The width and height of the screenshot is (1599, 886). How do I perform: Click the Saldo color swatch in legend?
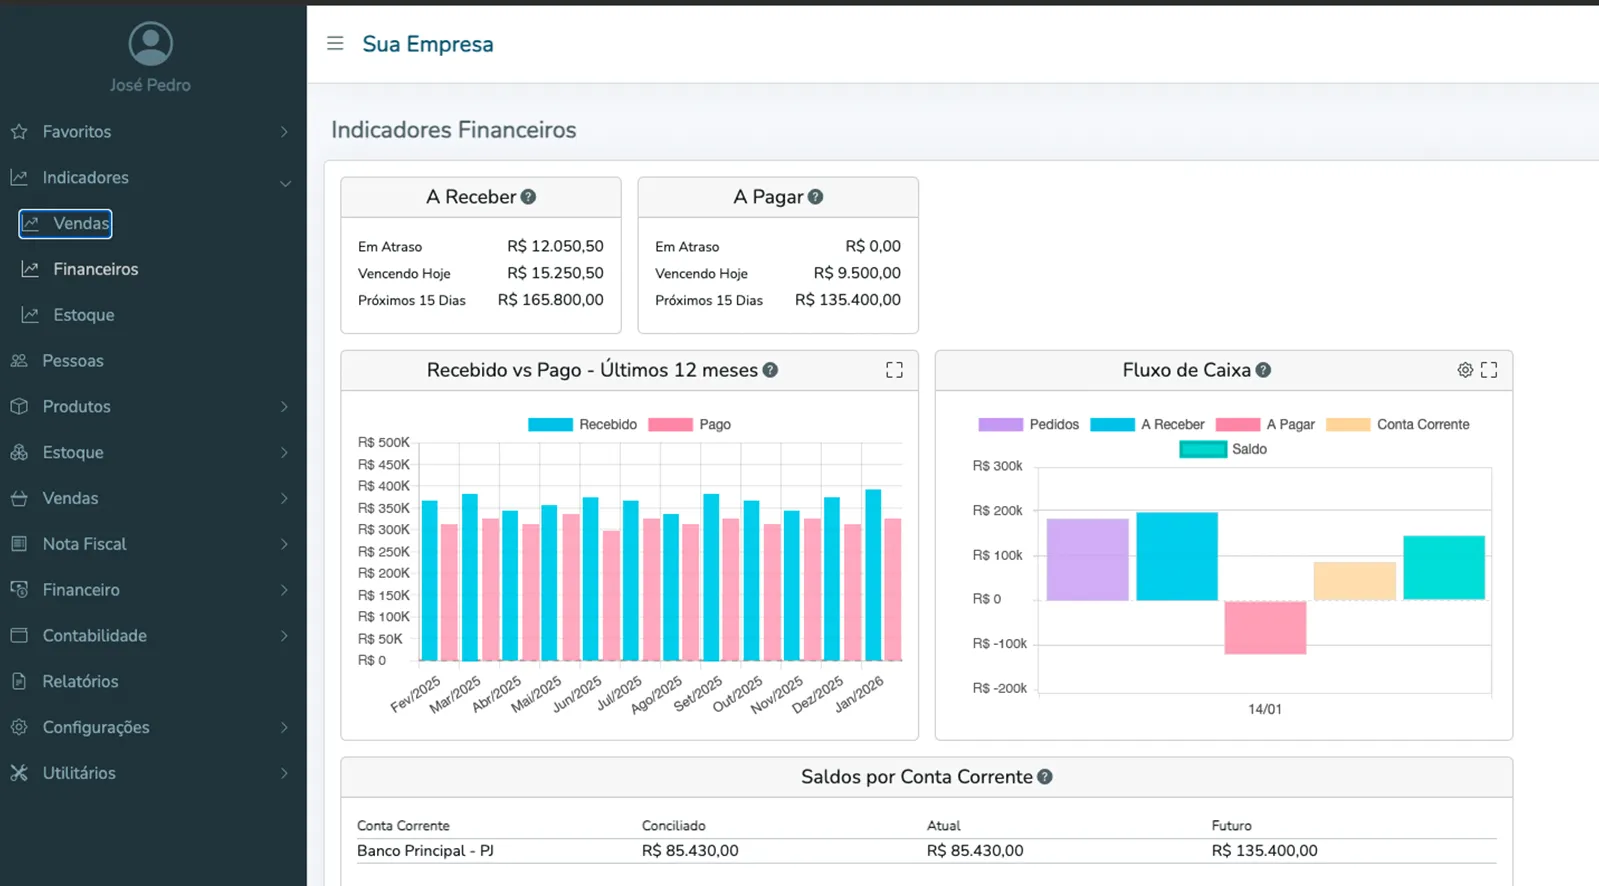pos(1203,450)
